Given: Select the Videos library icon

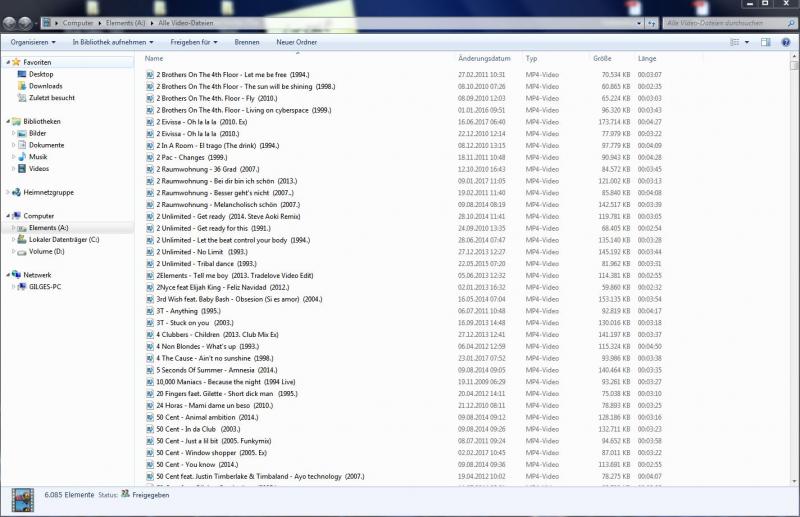Looking at the screenshot, I should point(21,169).
